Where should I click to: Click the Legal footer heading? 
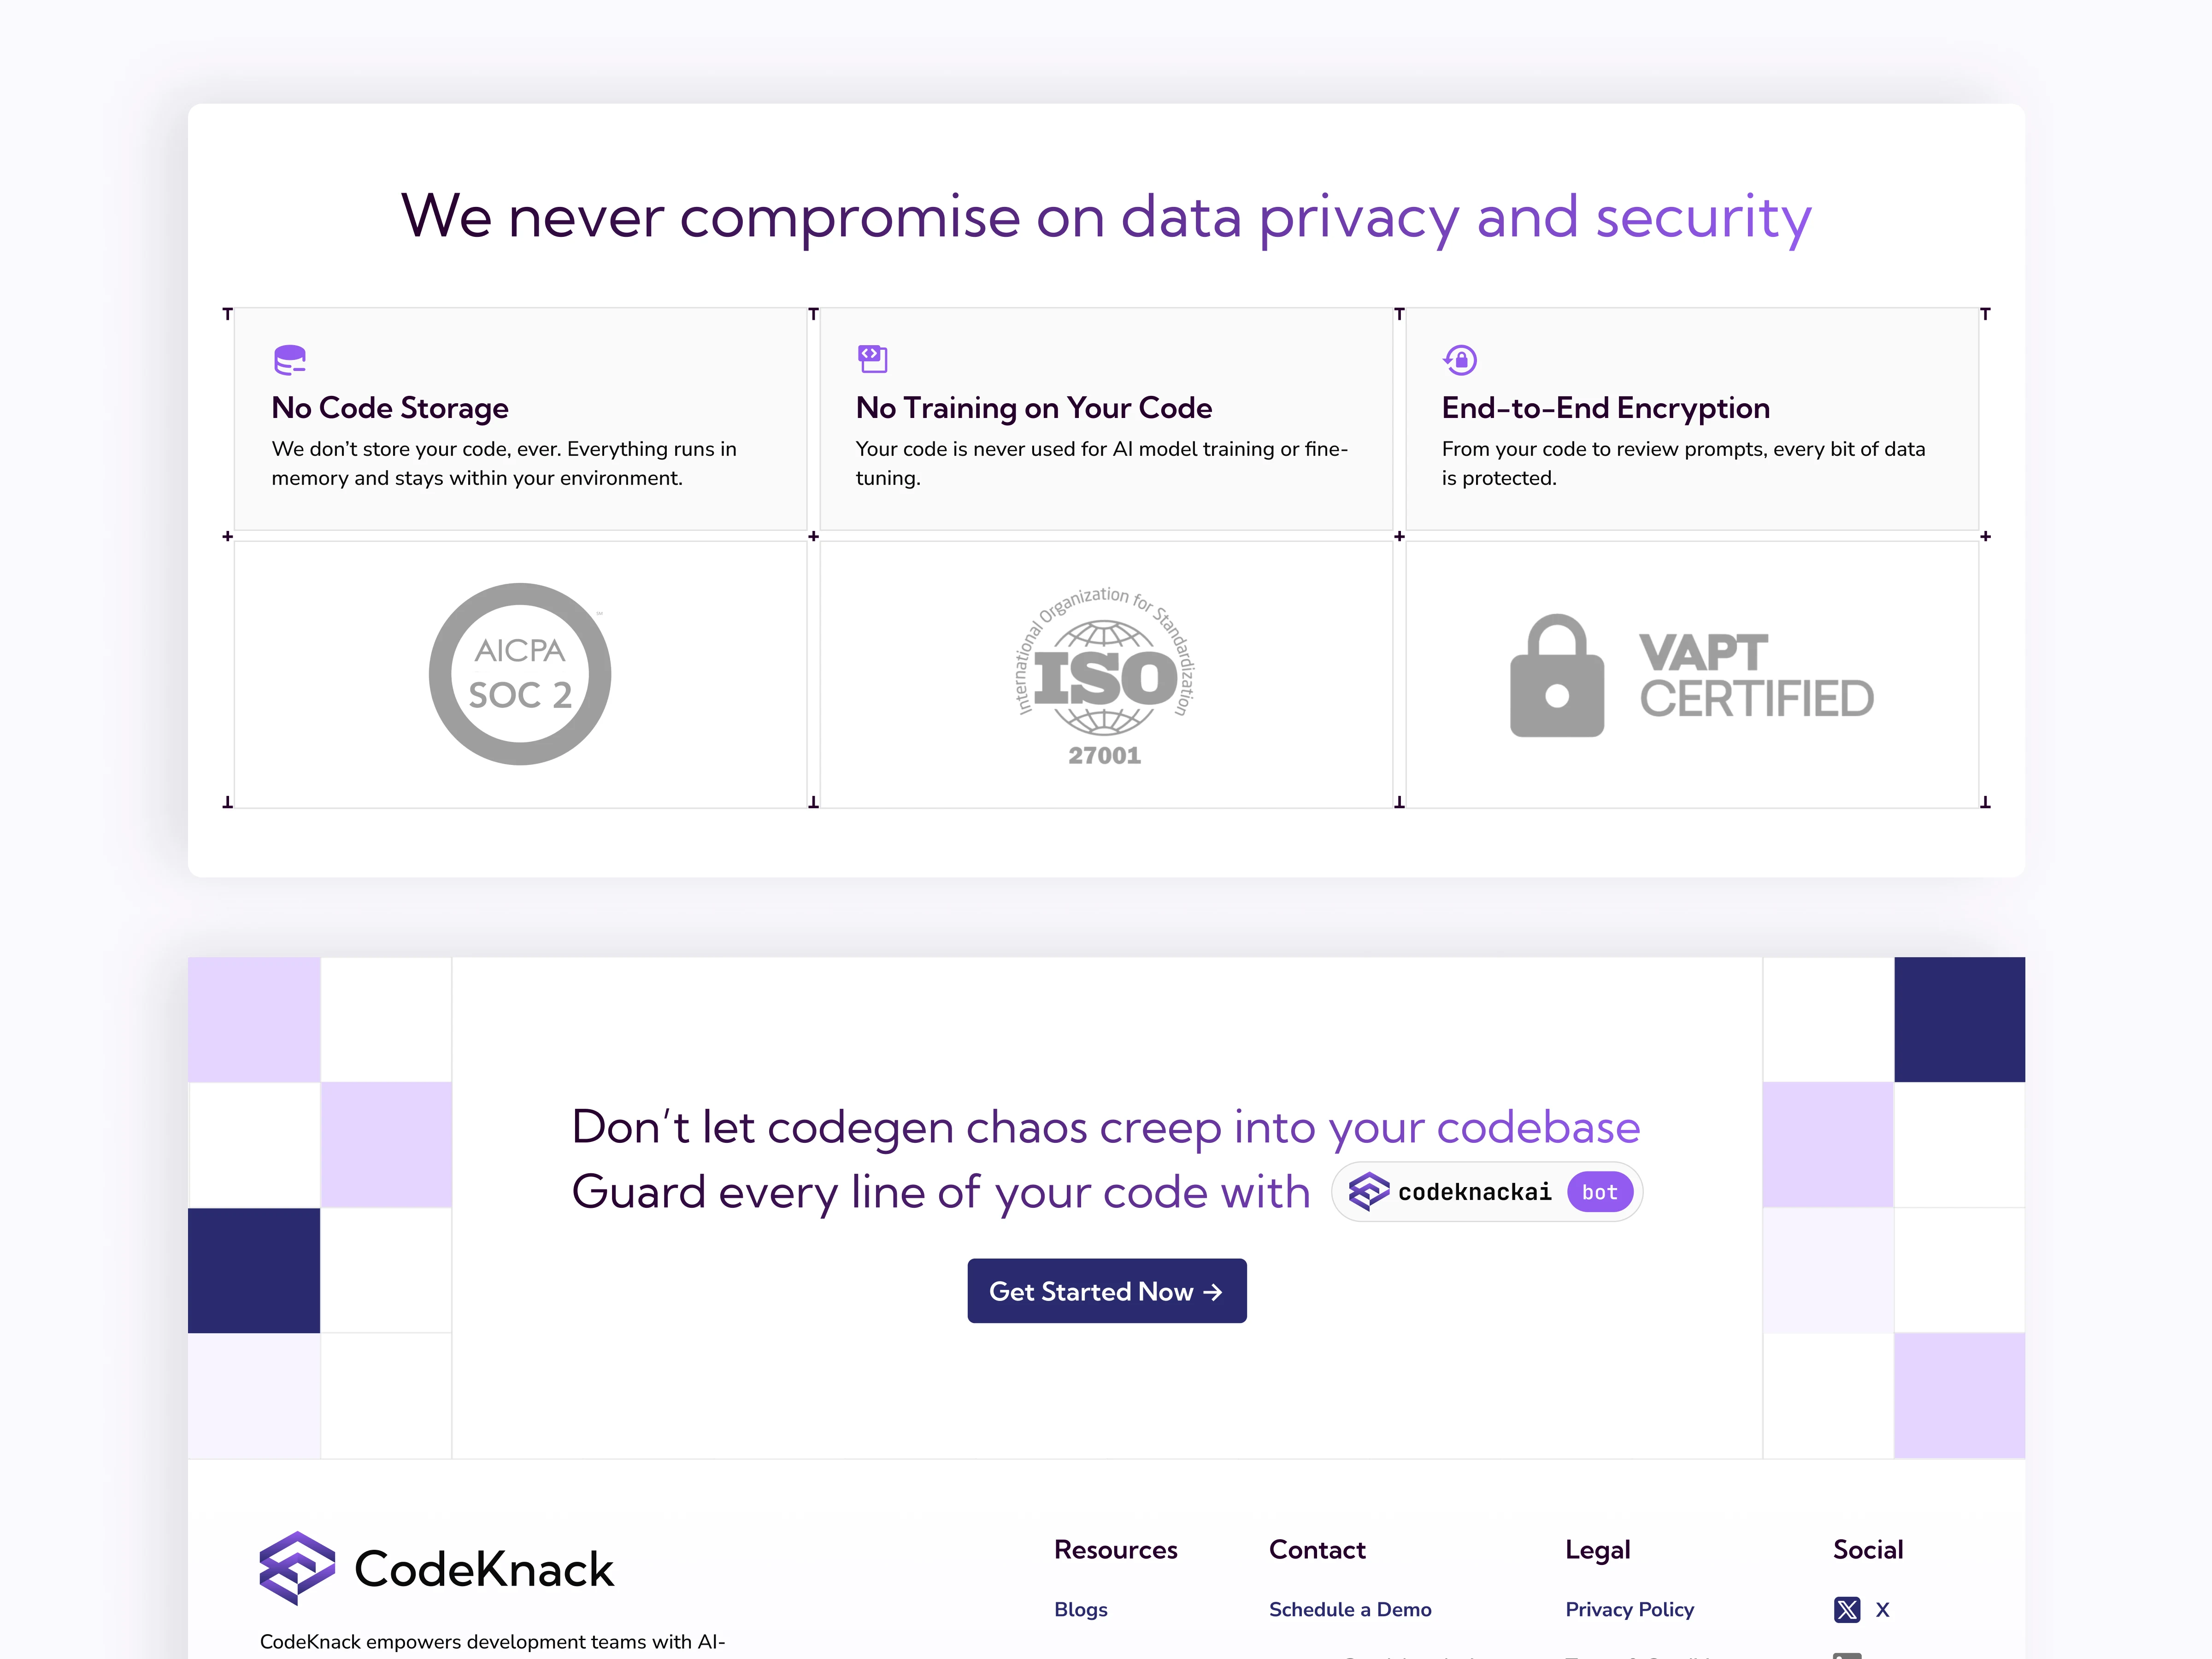pyautogui.click(x=1597, y=1549)
